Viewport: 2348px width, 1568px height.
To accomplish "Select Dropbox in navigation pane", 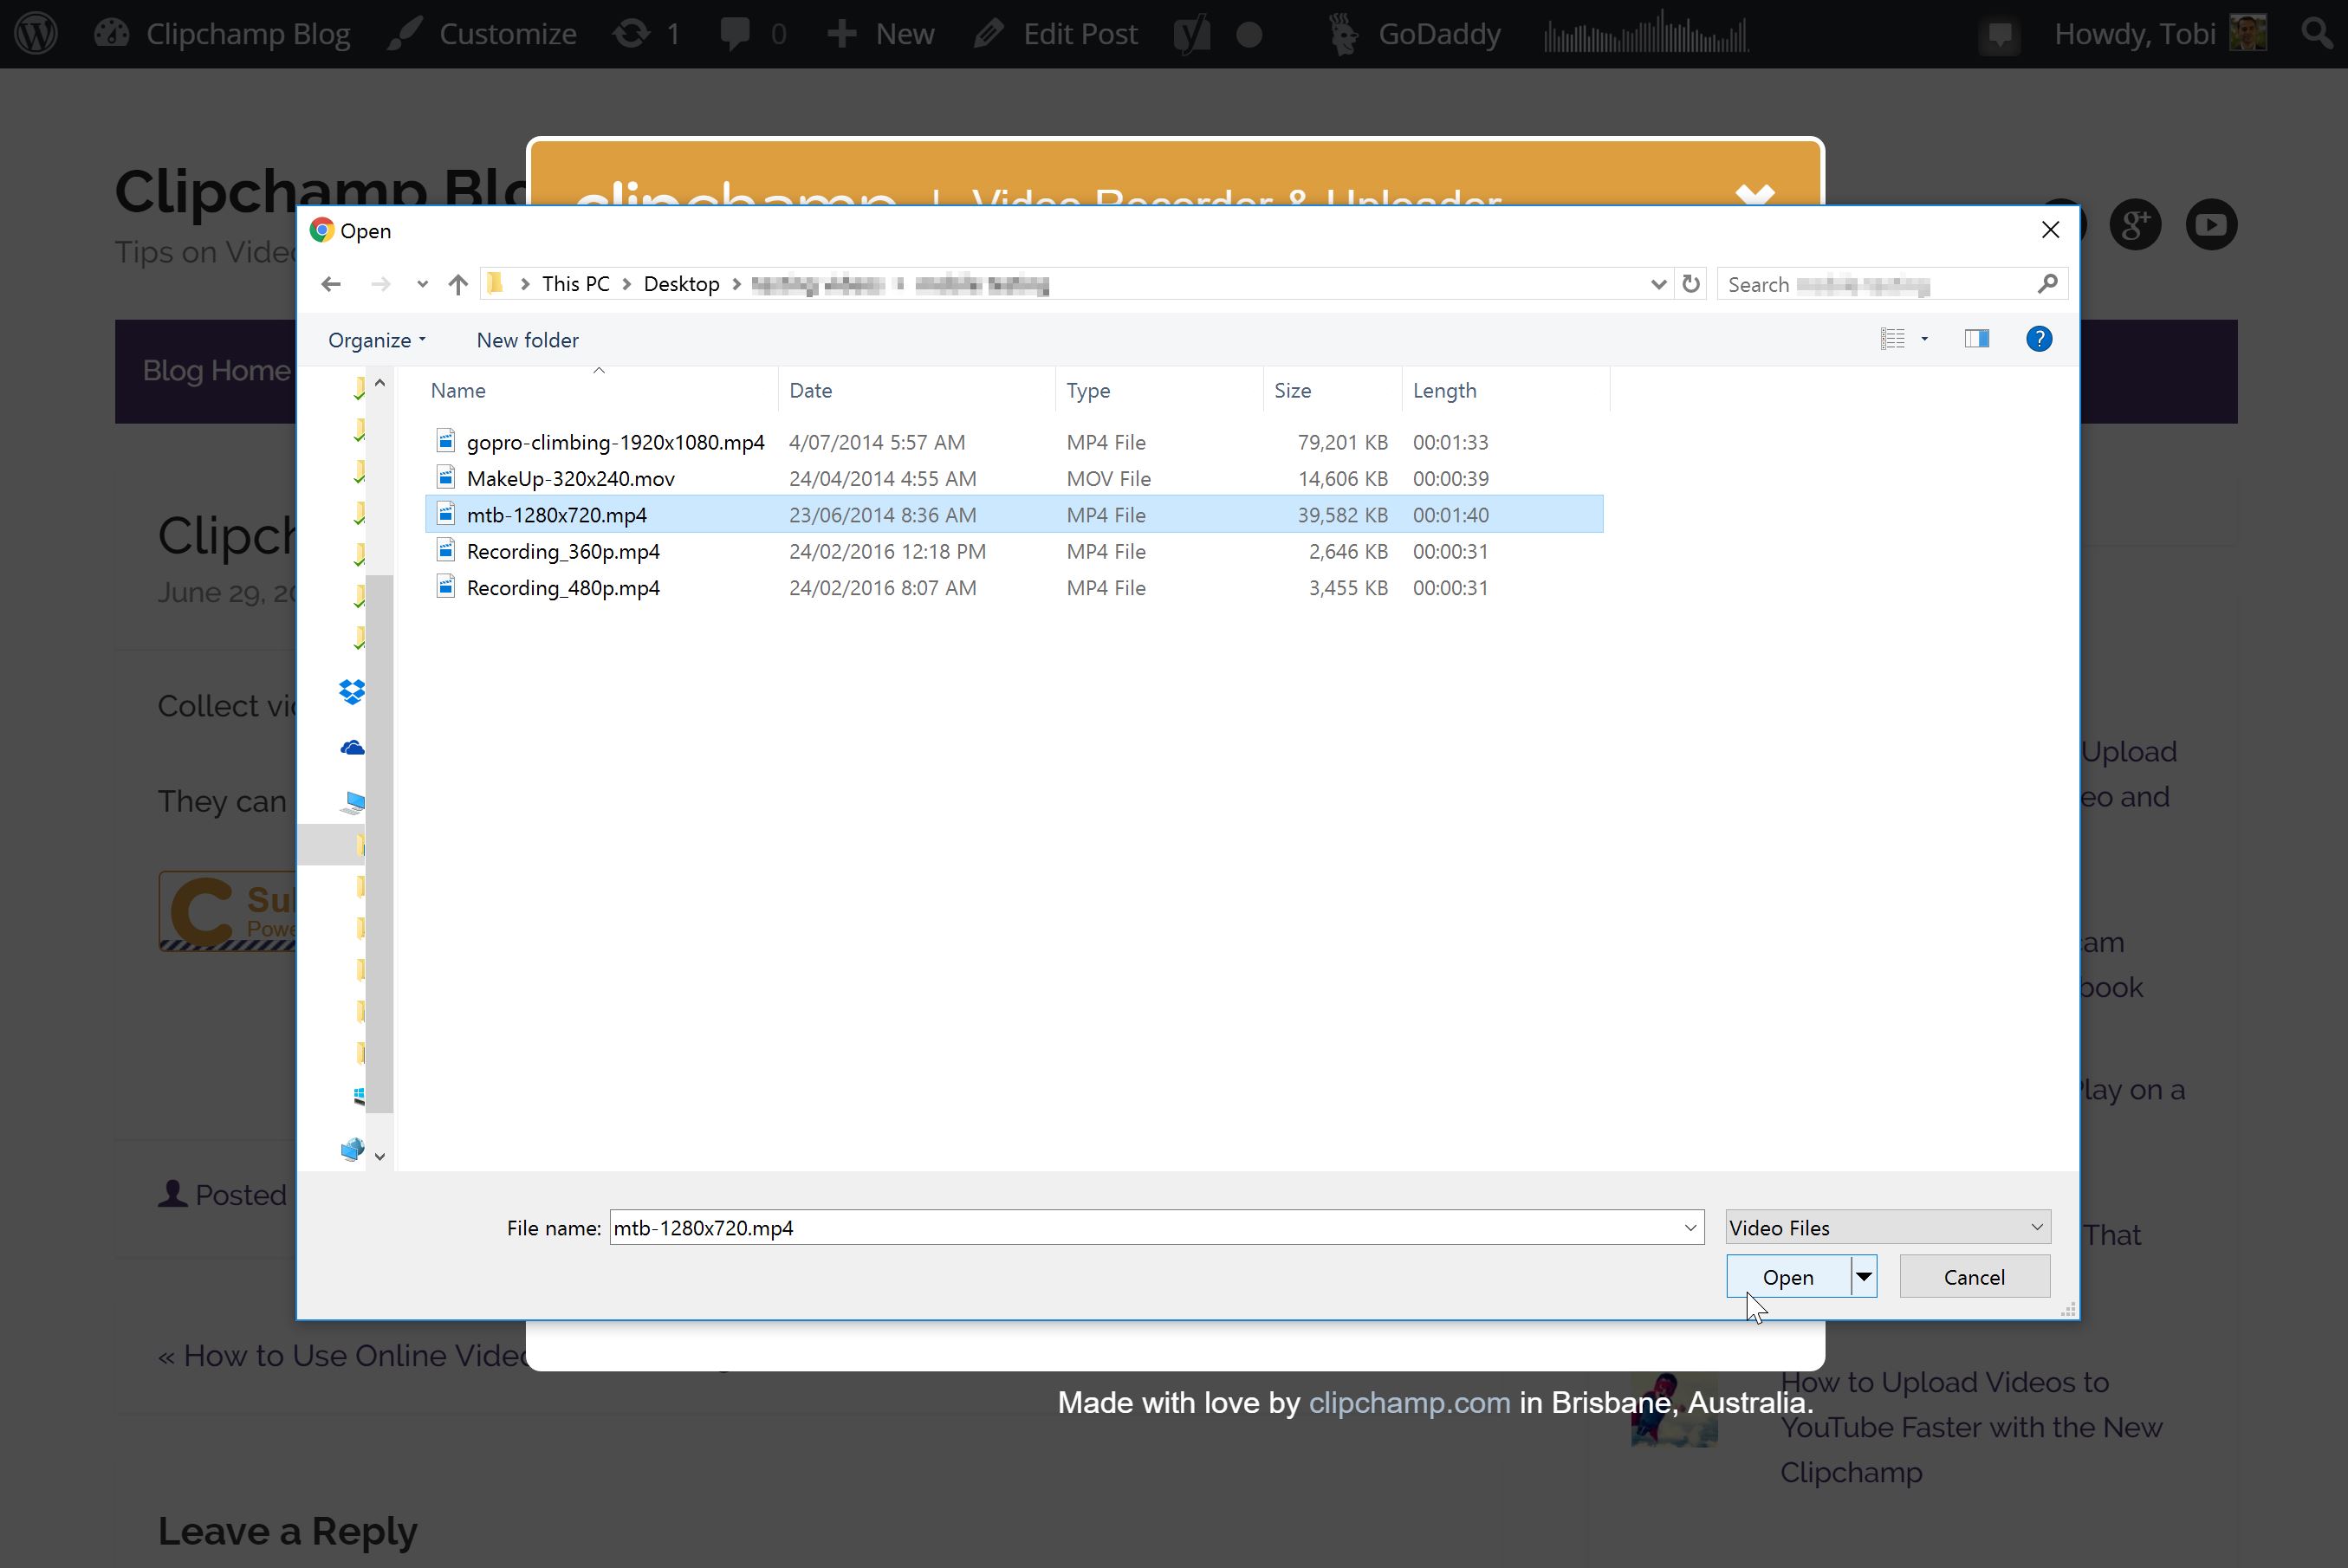I will coord(352,691).
